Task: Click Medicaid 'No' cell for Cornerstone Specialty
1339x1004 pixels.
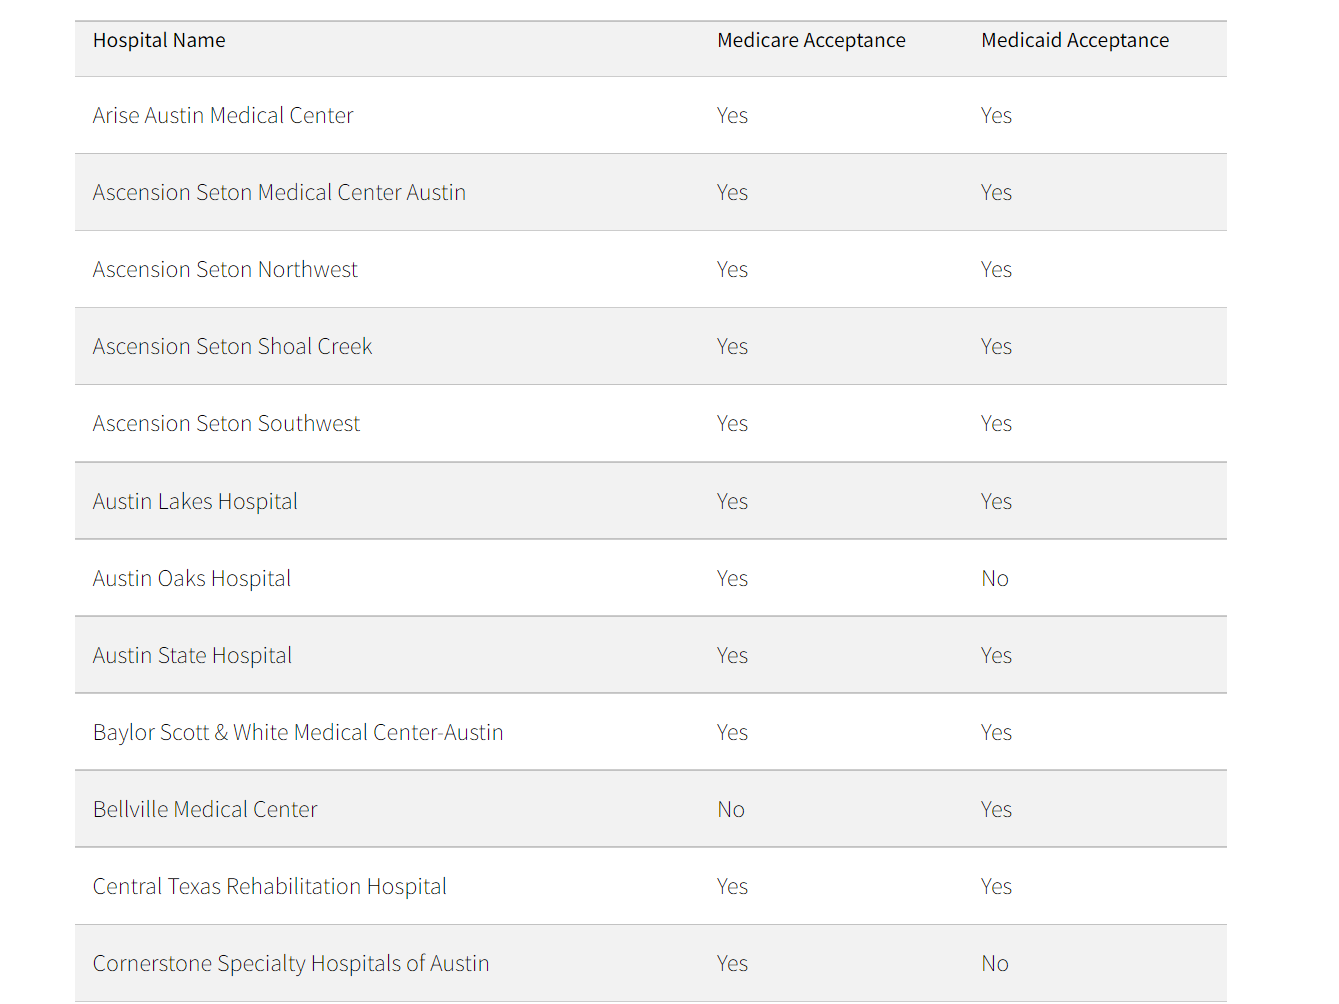Action: [994, 964]
